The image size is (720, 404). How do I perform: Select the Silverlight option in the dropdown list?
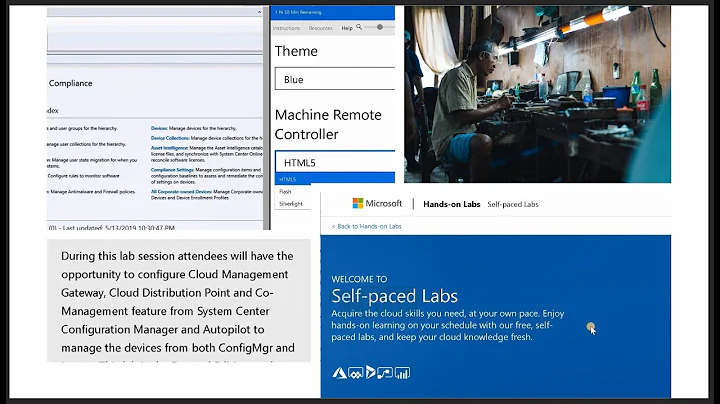pyautogui.click(x=291, y=203)
